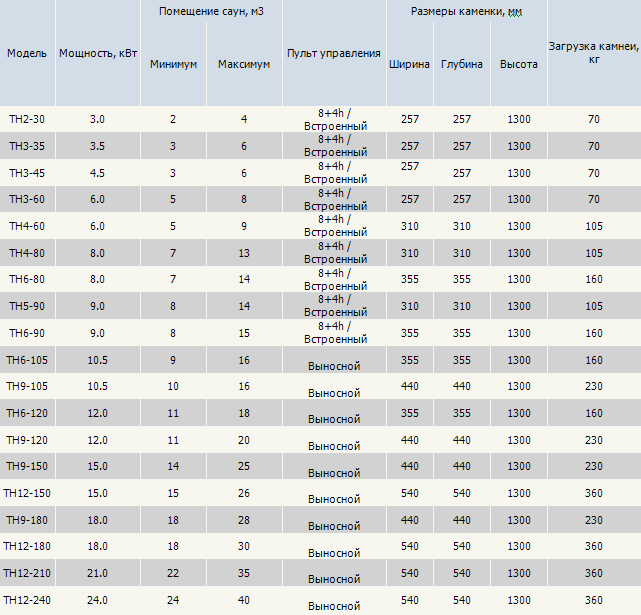Click maximum value 25 in TH9-150 row
Image resolution: width=641 pixels, height=615 pixels.
tap(244, 466)
